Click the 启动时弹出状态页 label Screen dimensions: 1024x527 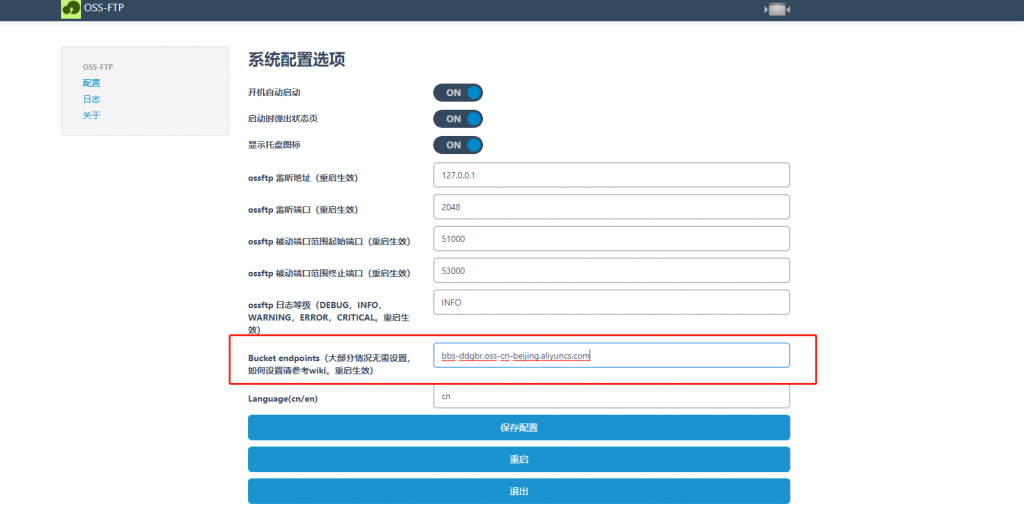click(283, 119)
